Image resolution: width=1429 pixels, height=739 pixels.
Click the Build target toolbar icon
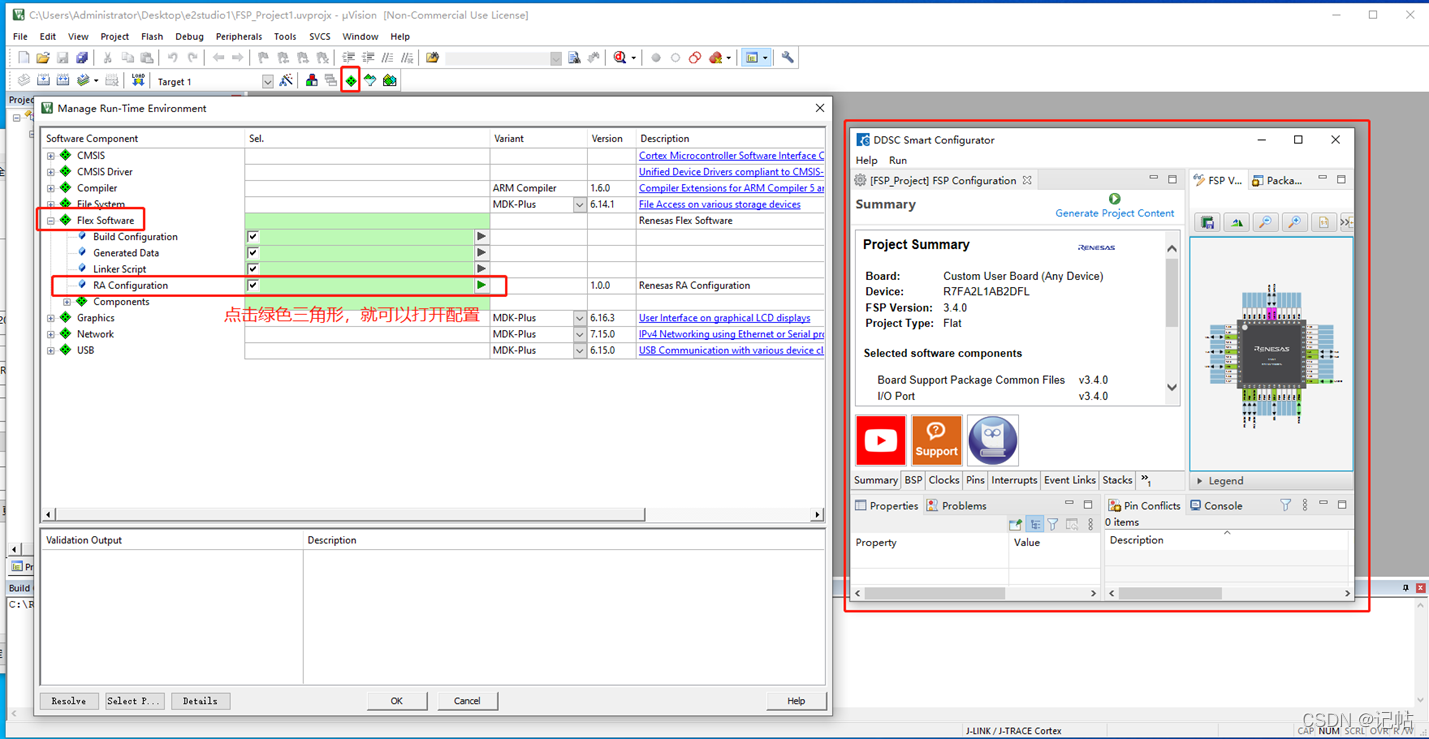(x=43, y=81)
